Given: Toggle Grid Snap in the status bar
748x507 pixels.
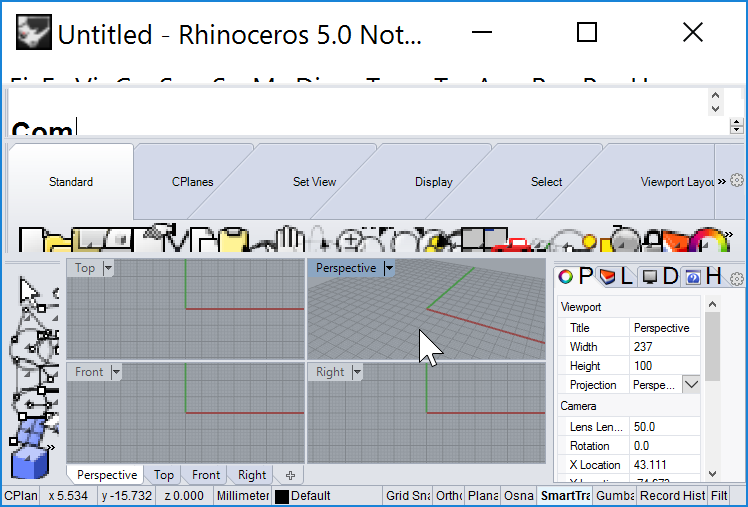Looking at the screenshot, I should click(x=408, y=496).
